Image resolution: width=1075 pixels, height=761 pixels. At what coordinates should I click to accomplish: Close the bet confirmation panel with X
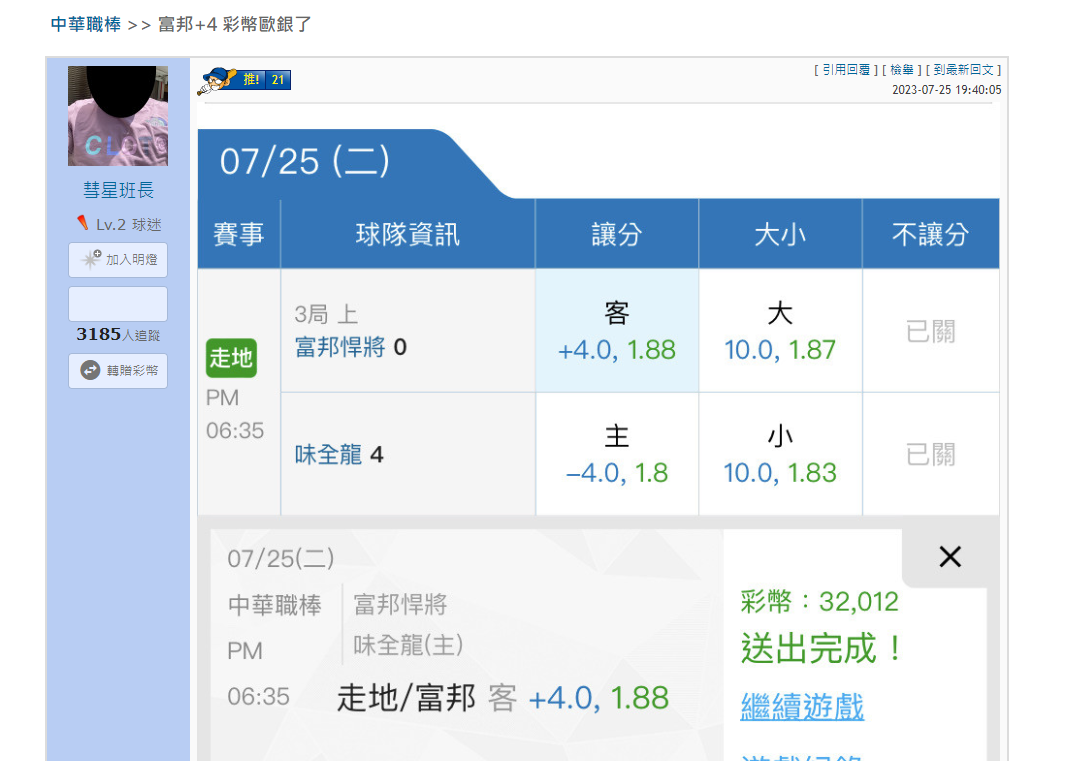coord(950,557)
